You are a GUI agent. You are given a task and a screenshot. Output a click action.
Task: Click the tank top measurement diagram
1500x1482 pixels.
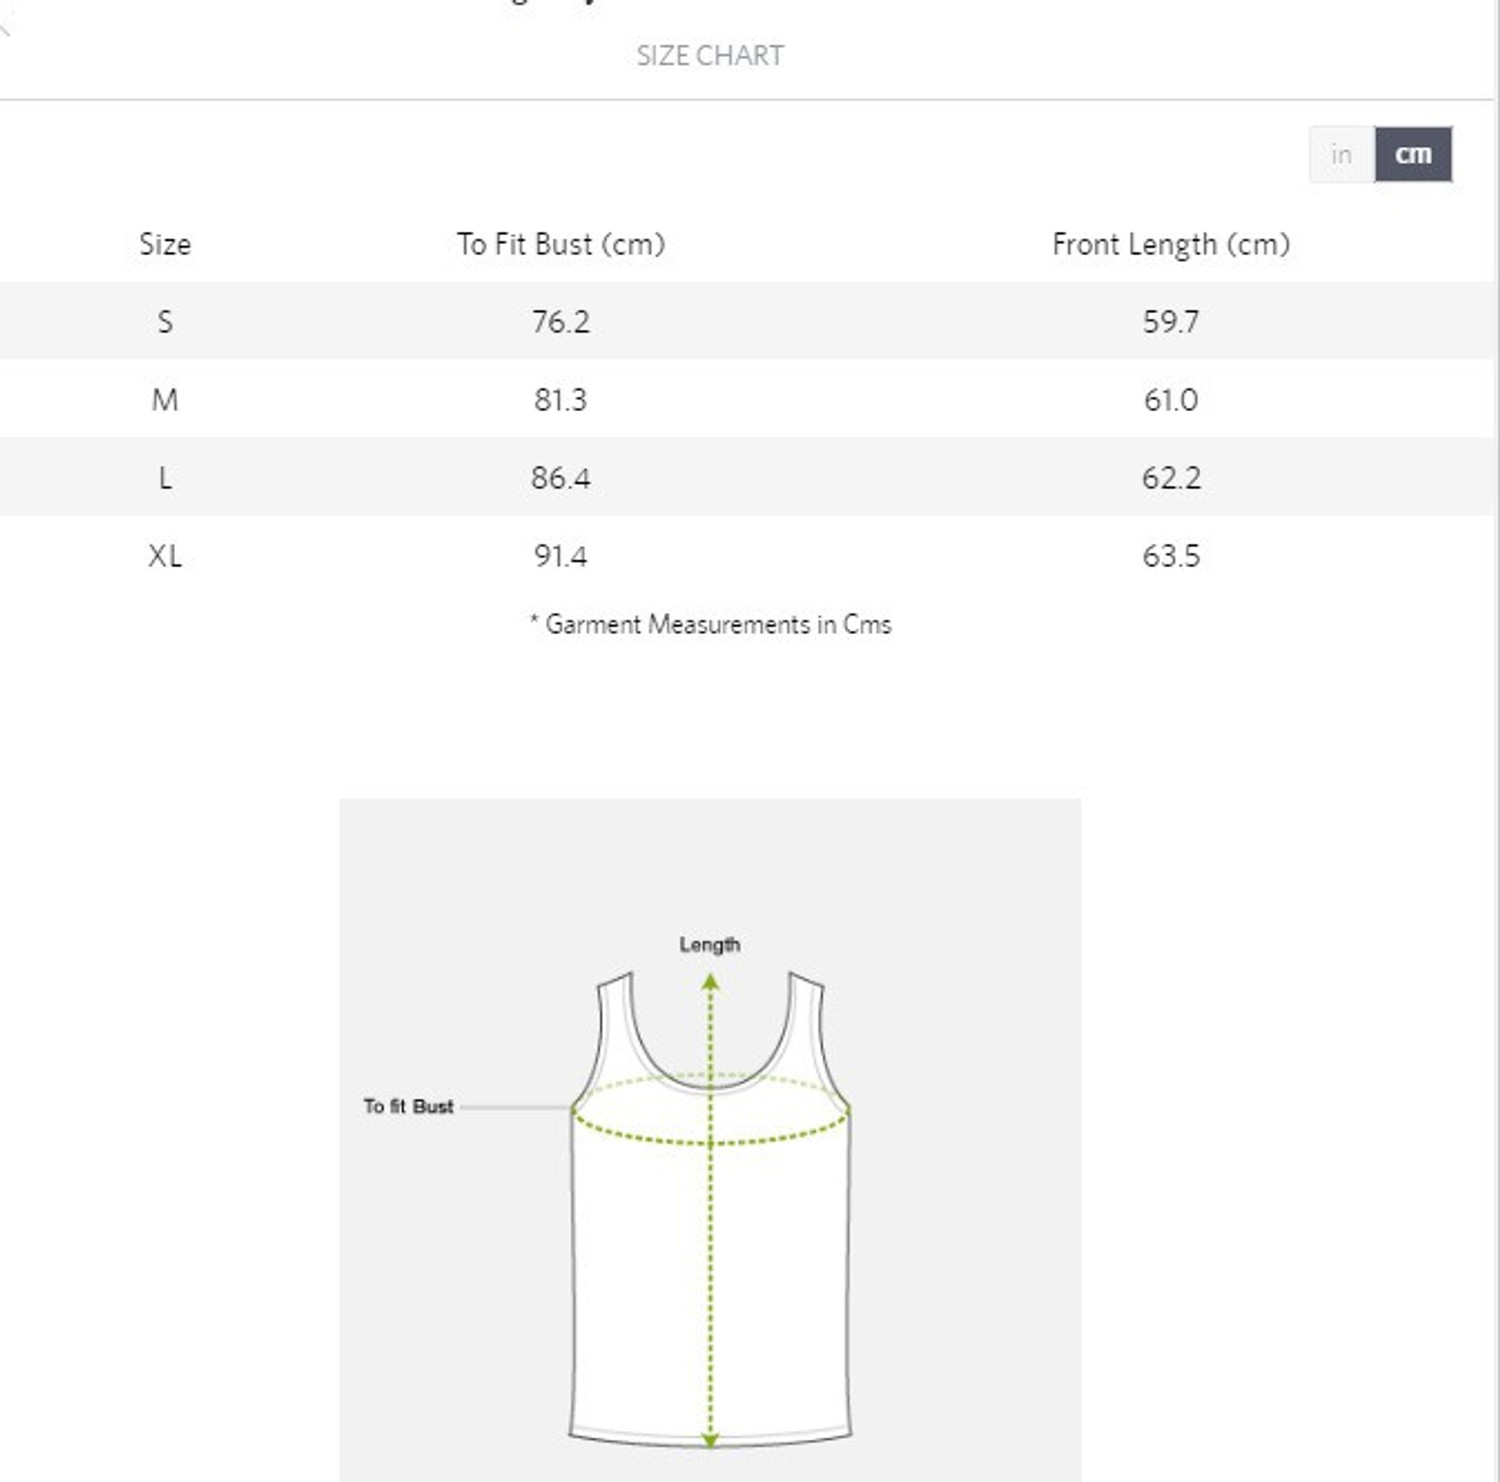pyautogui.click(x=710, y=1139)
